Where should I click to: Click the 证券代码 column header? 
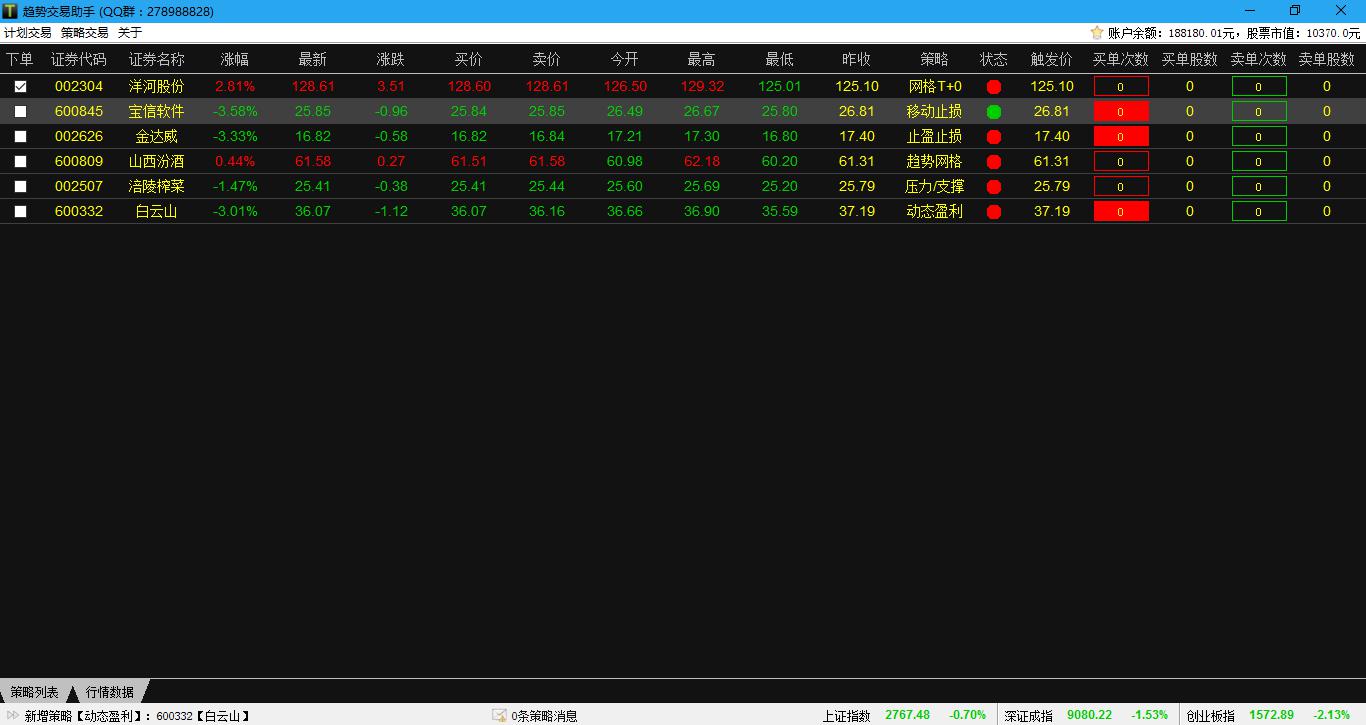(79, 60)
